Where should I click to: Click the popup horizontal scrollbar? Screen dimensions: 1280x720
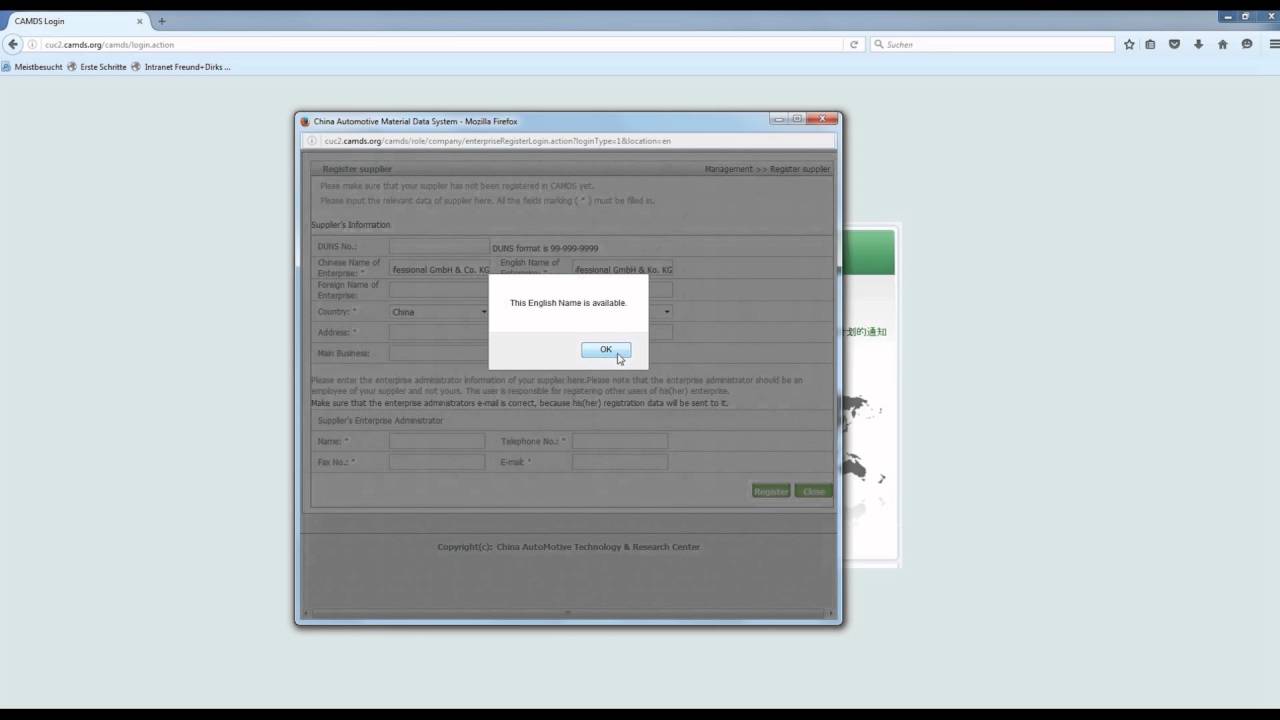tap(568, 613)
